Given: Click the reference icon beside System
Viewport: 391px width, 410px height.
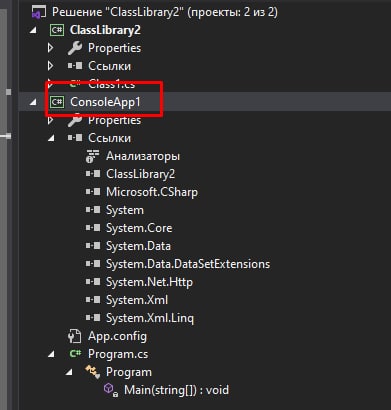Looking at the screenshot, I should tap(93, 210).
